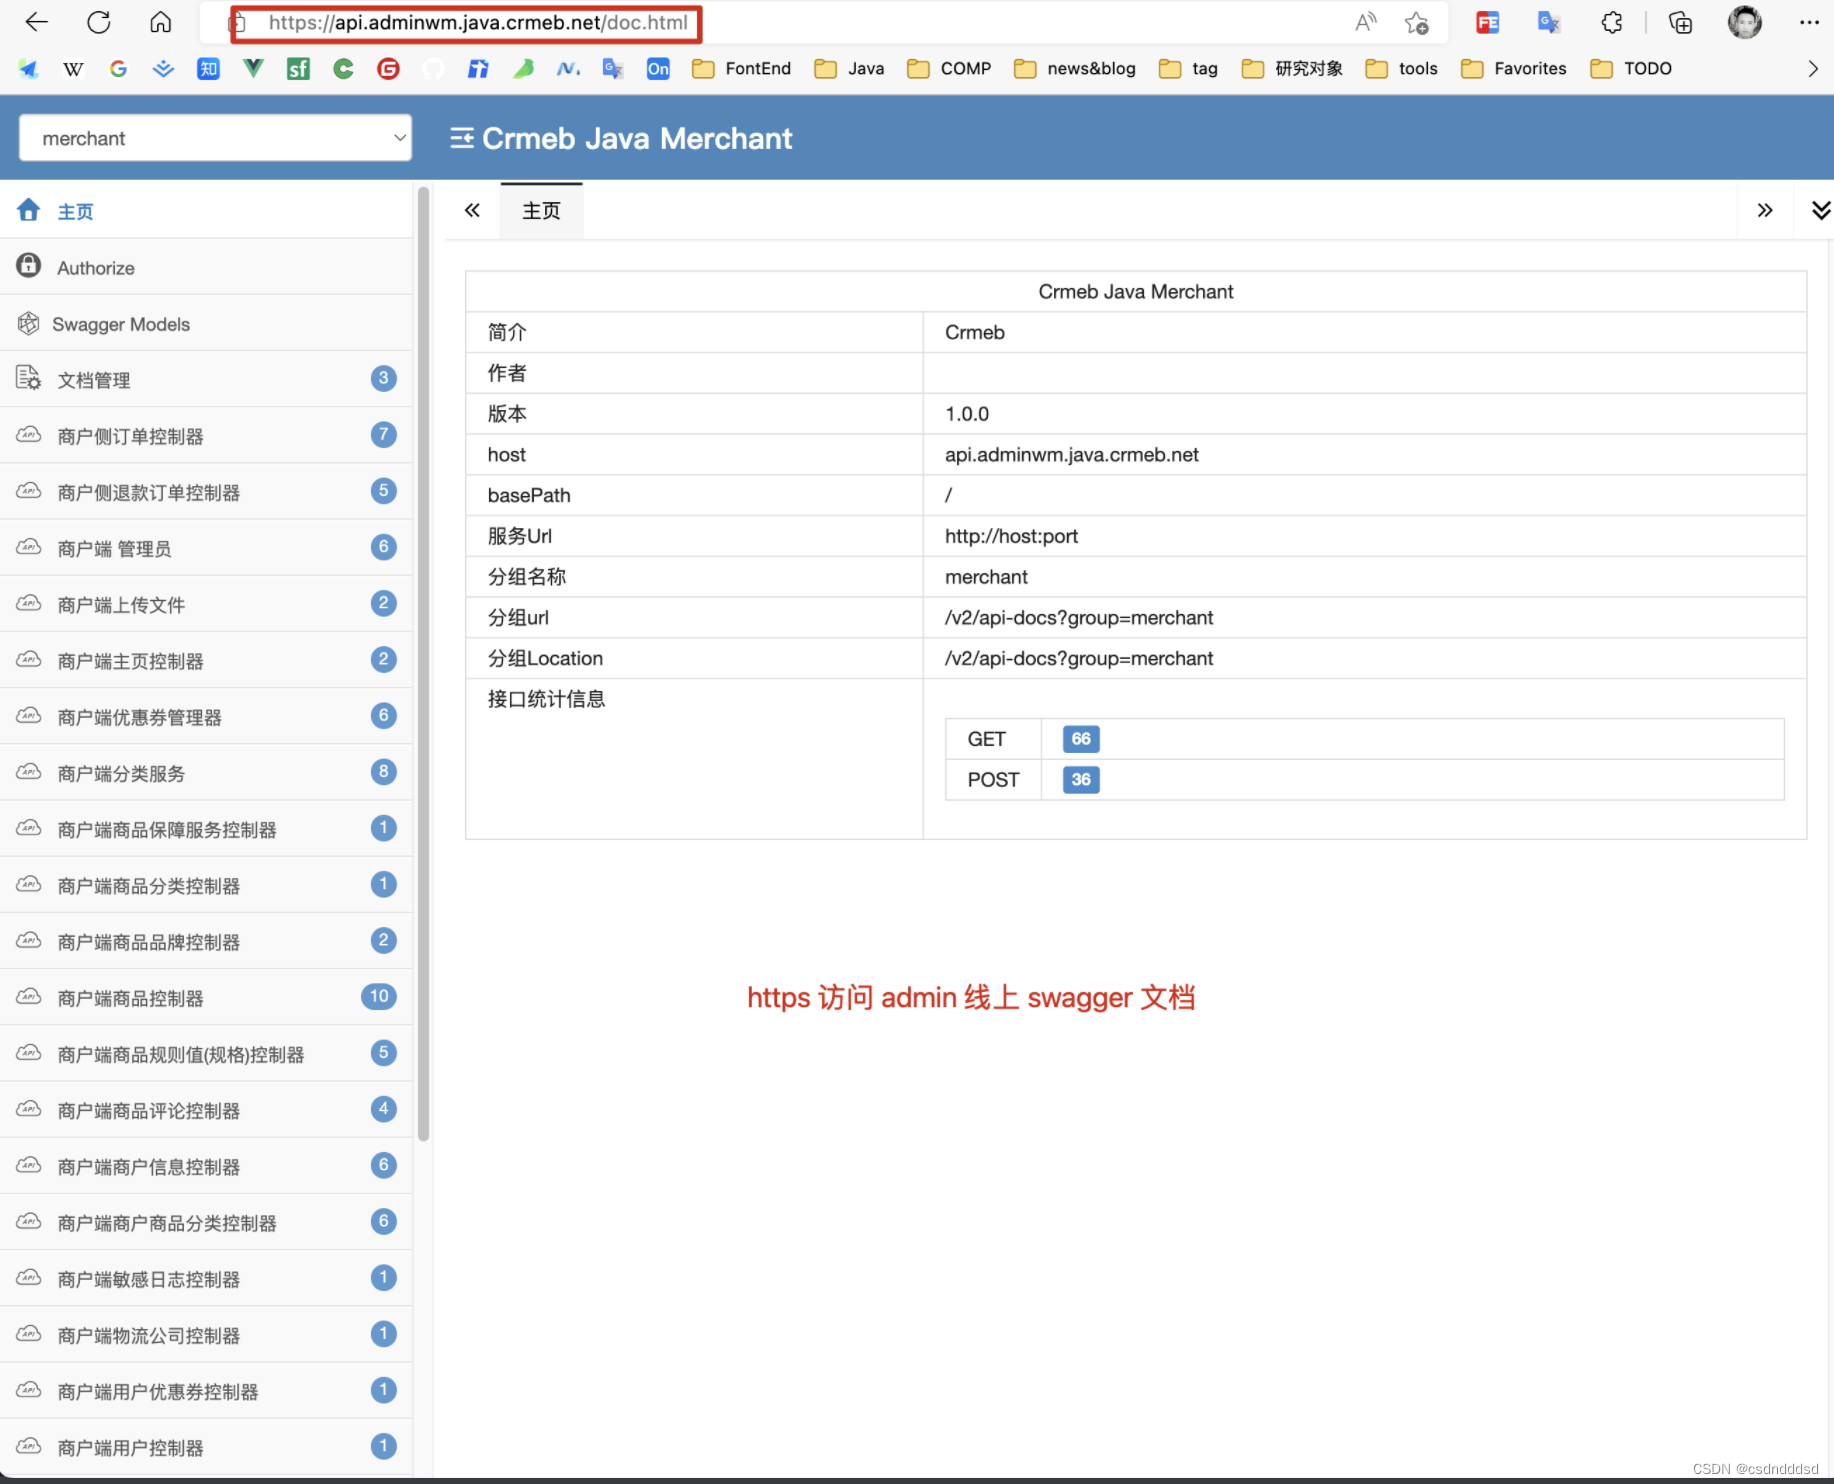
Task: Open 商户端主页控制器 menu item
Action: point(206,660)
